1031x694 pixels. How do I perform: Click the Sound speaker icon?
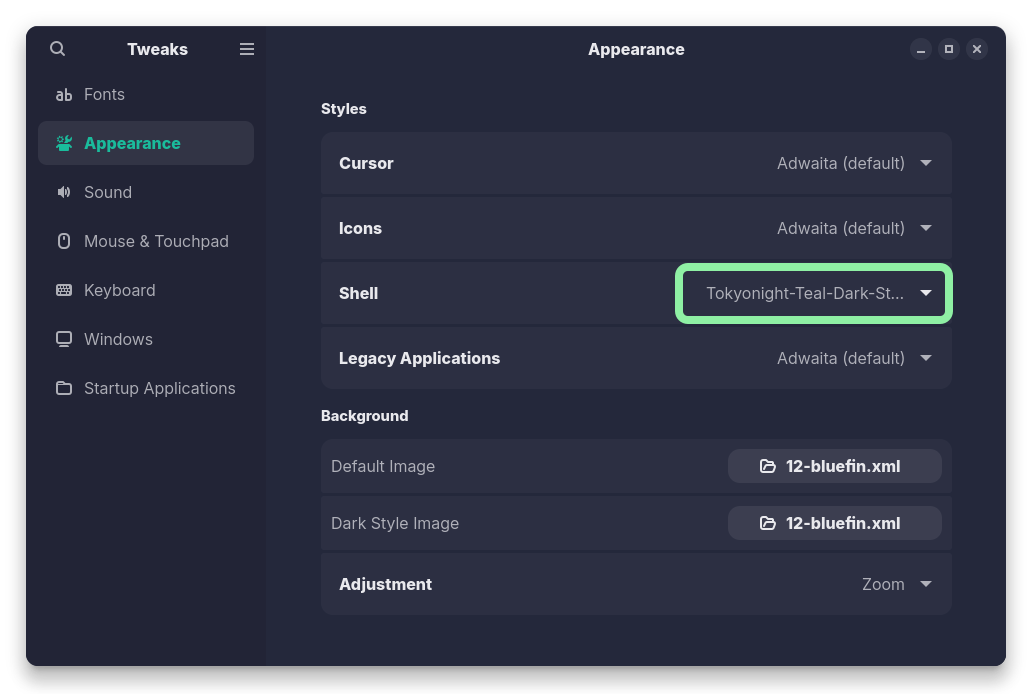click(x=64, y=192)
